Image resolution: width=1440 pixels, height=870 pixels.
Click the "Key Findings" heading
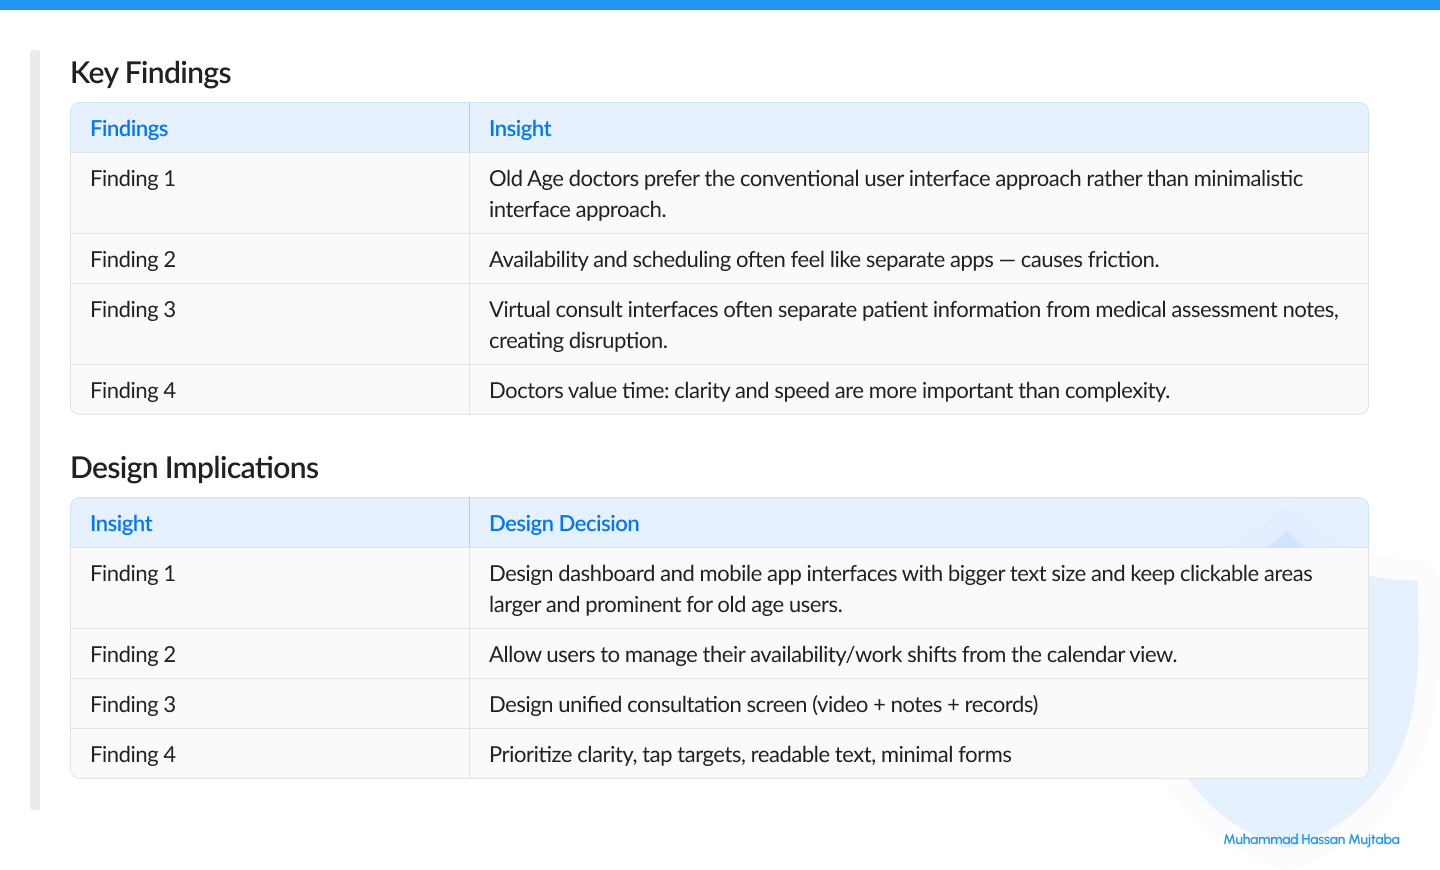(150, 72)
